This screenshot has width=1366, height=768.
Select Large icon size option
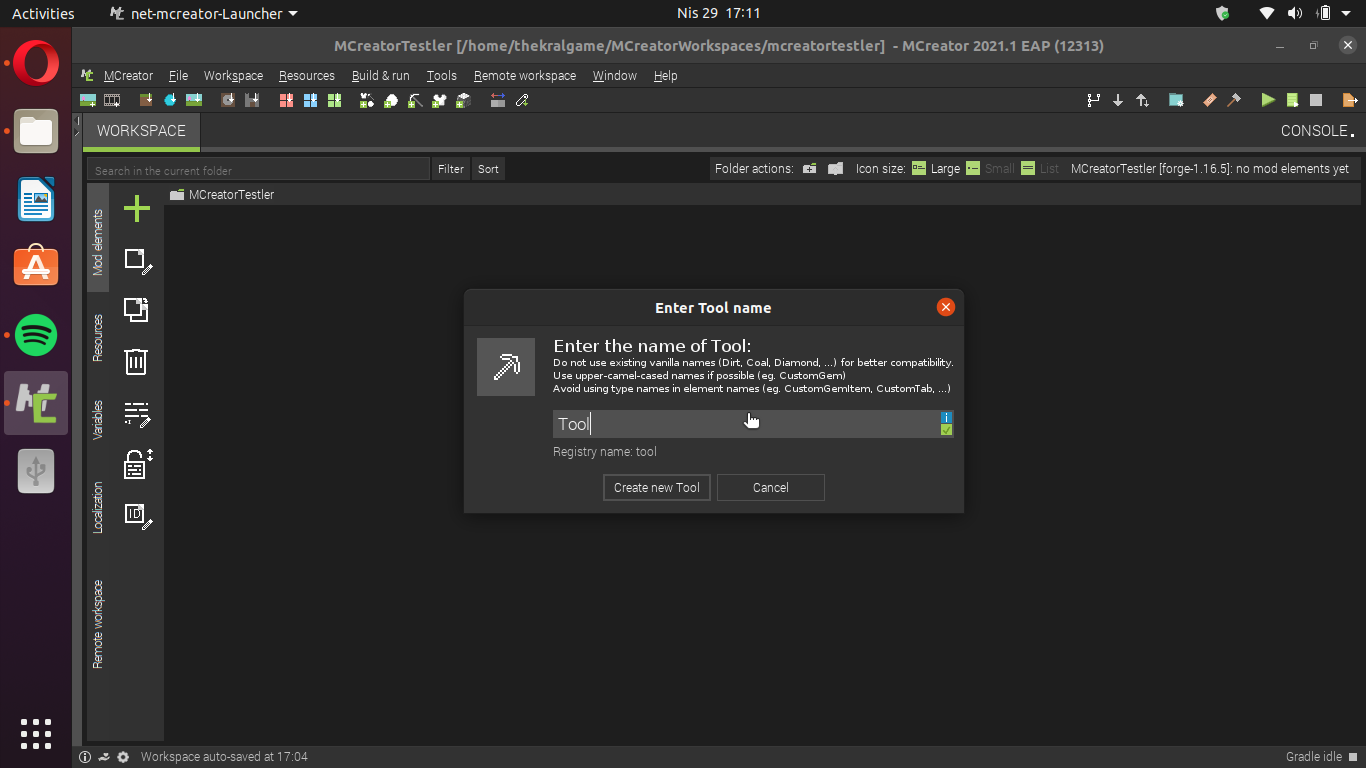tap(935, 169)
